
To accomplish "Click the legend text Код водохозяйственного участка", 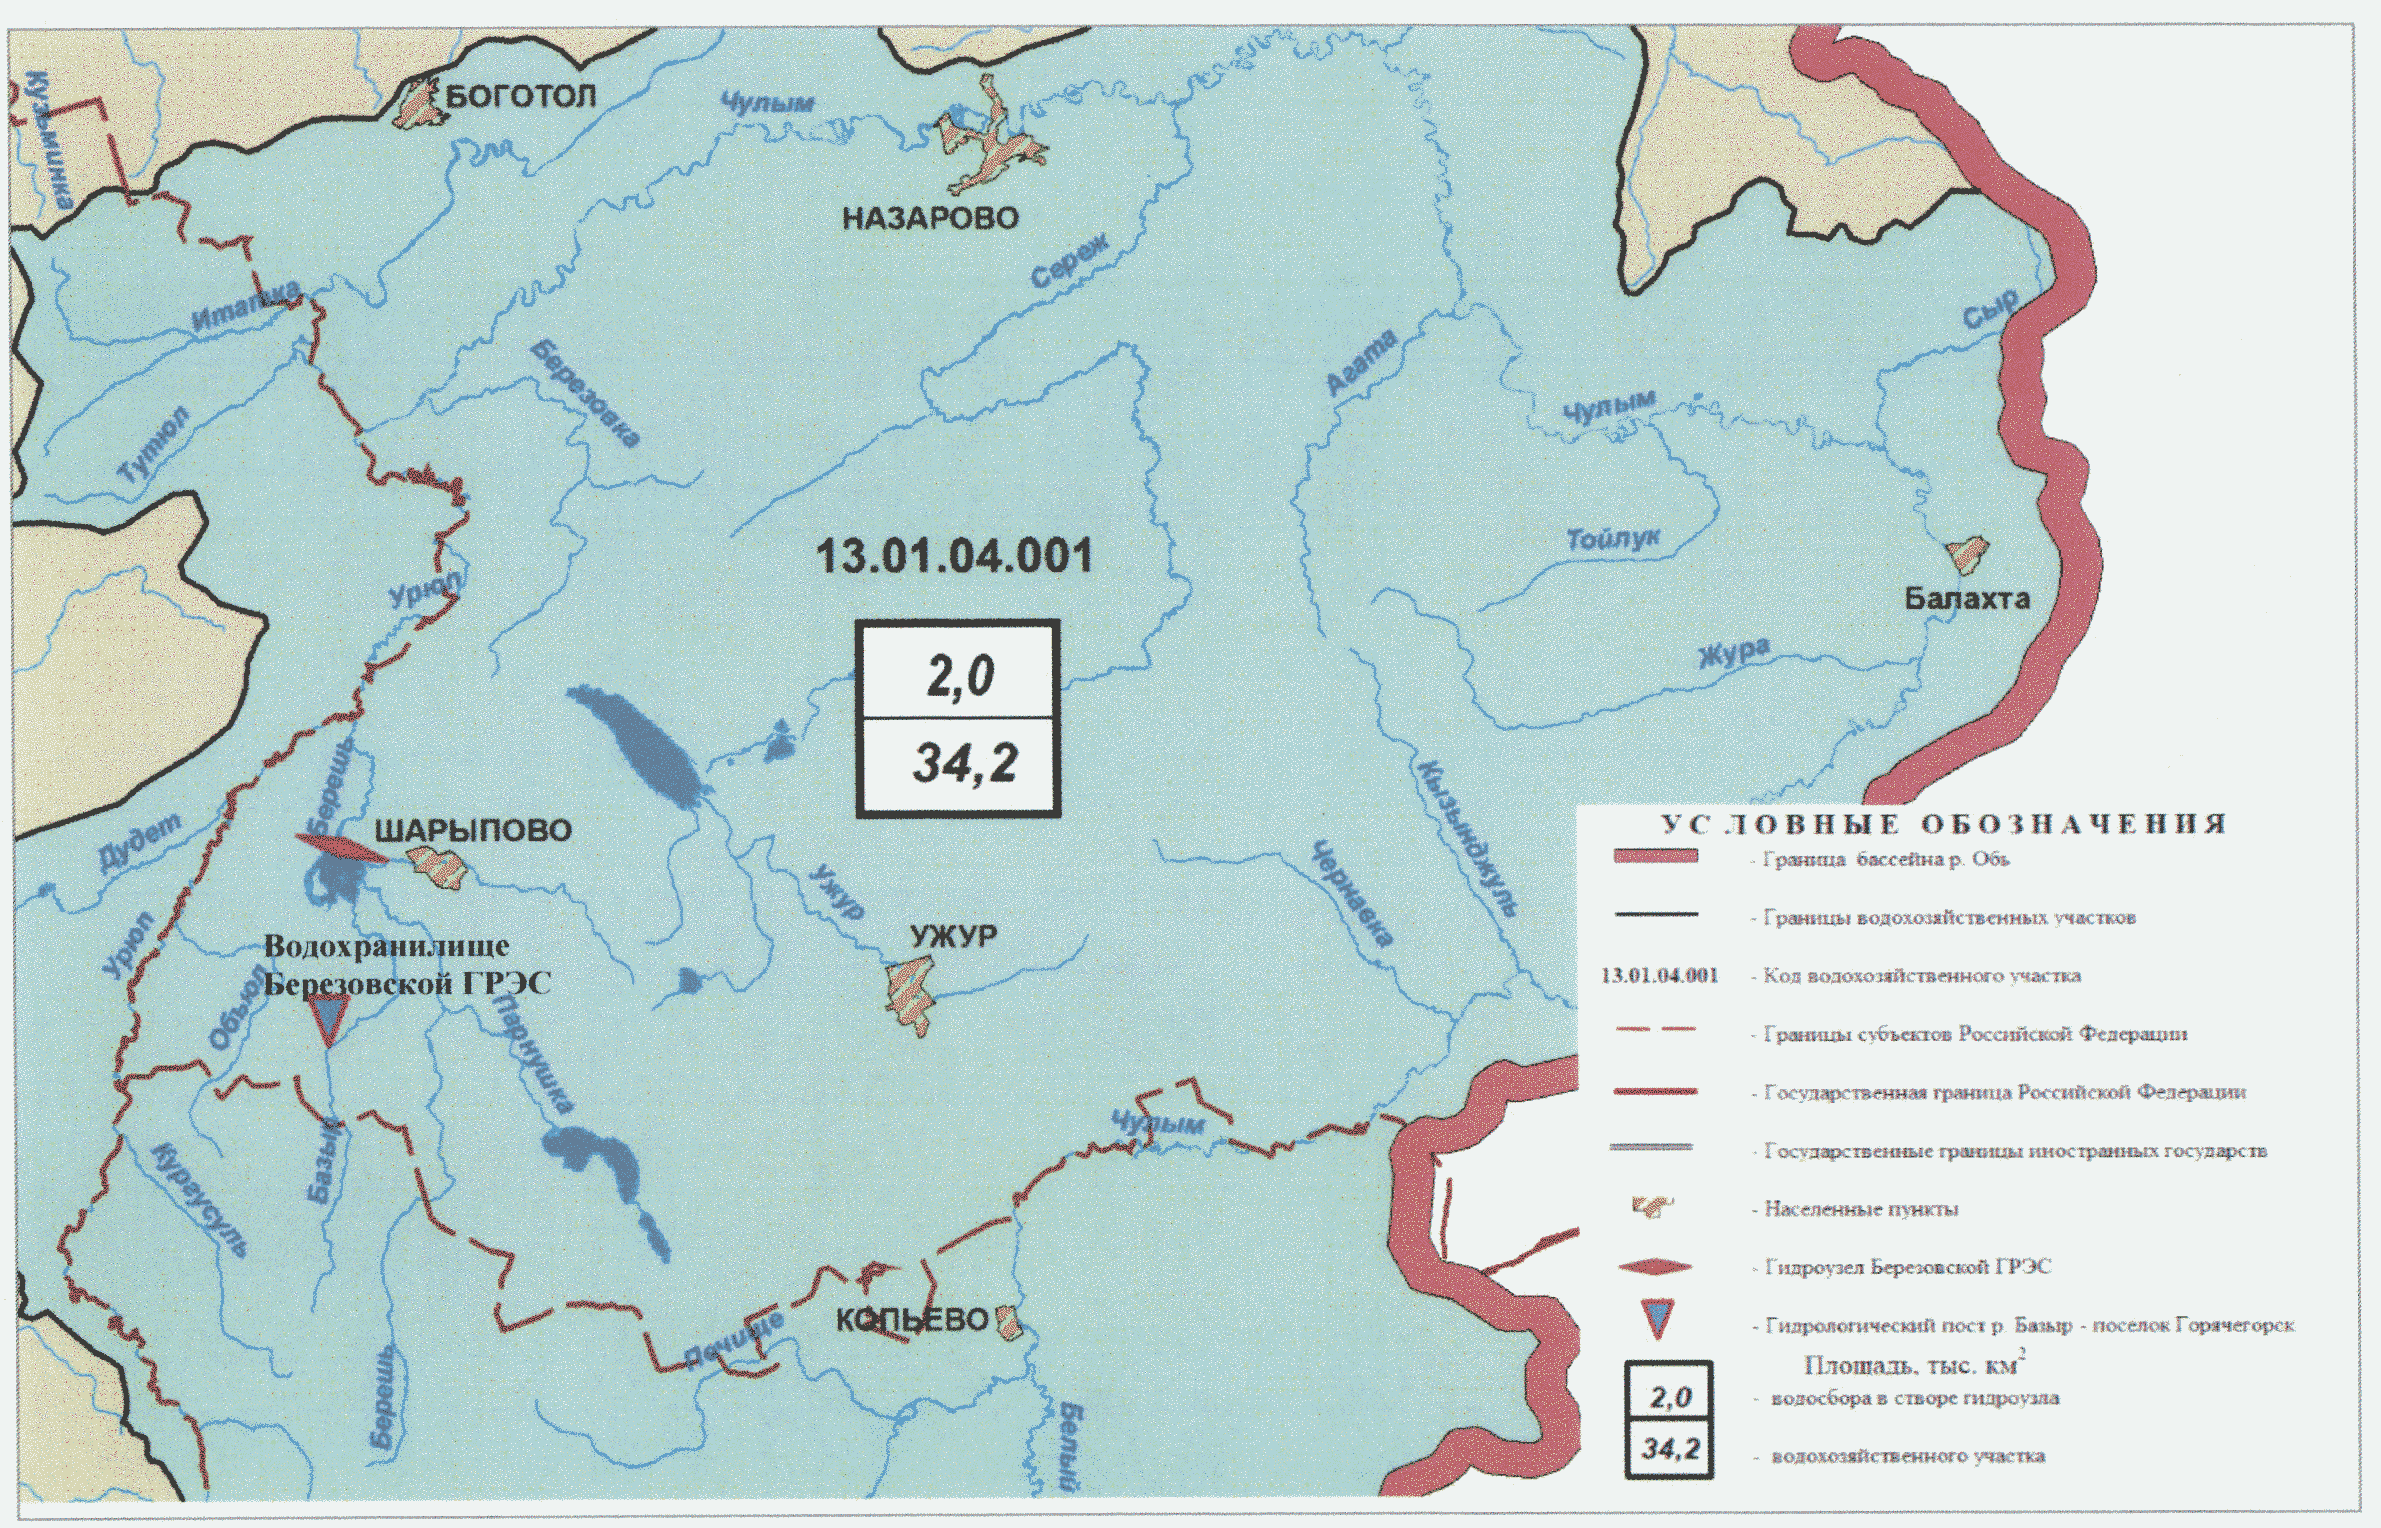I will click(1922, 975).
